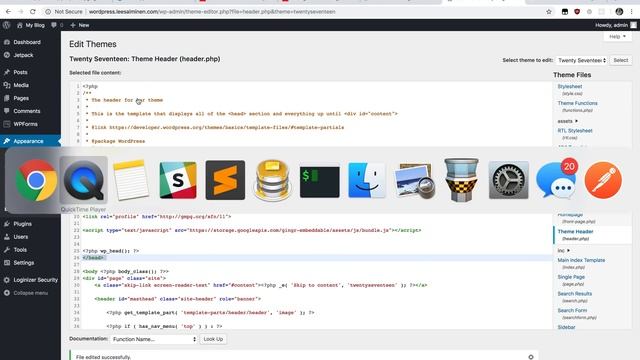Image resolution: width=640 pixels, height=360 pixels.
Task: Open Documentation Function Name dropdown
Action: click(x=154, y=339)
